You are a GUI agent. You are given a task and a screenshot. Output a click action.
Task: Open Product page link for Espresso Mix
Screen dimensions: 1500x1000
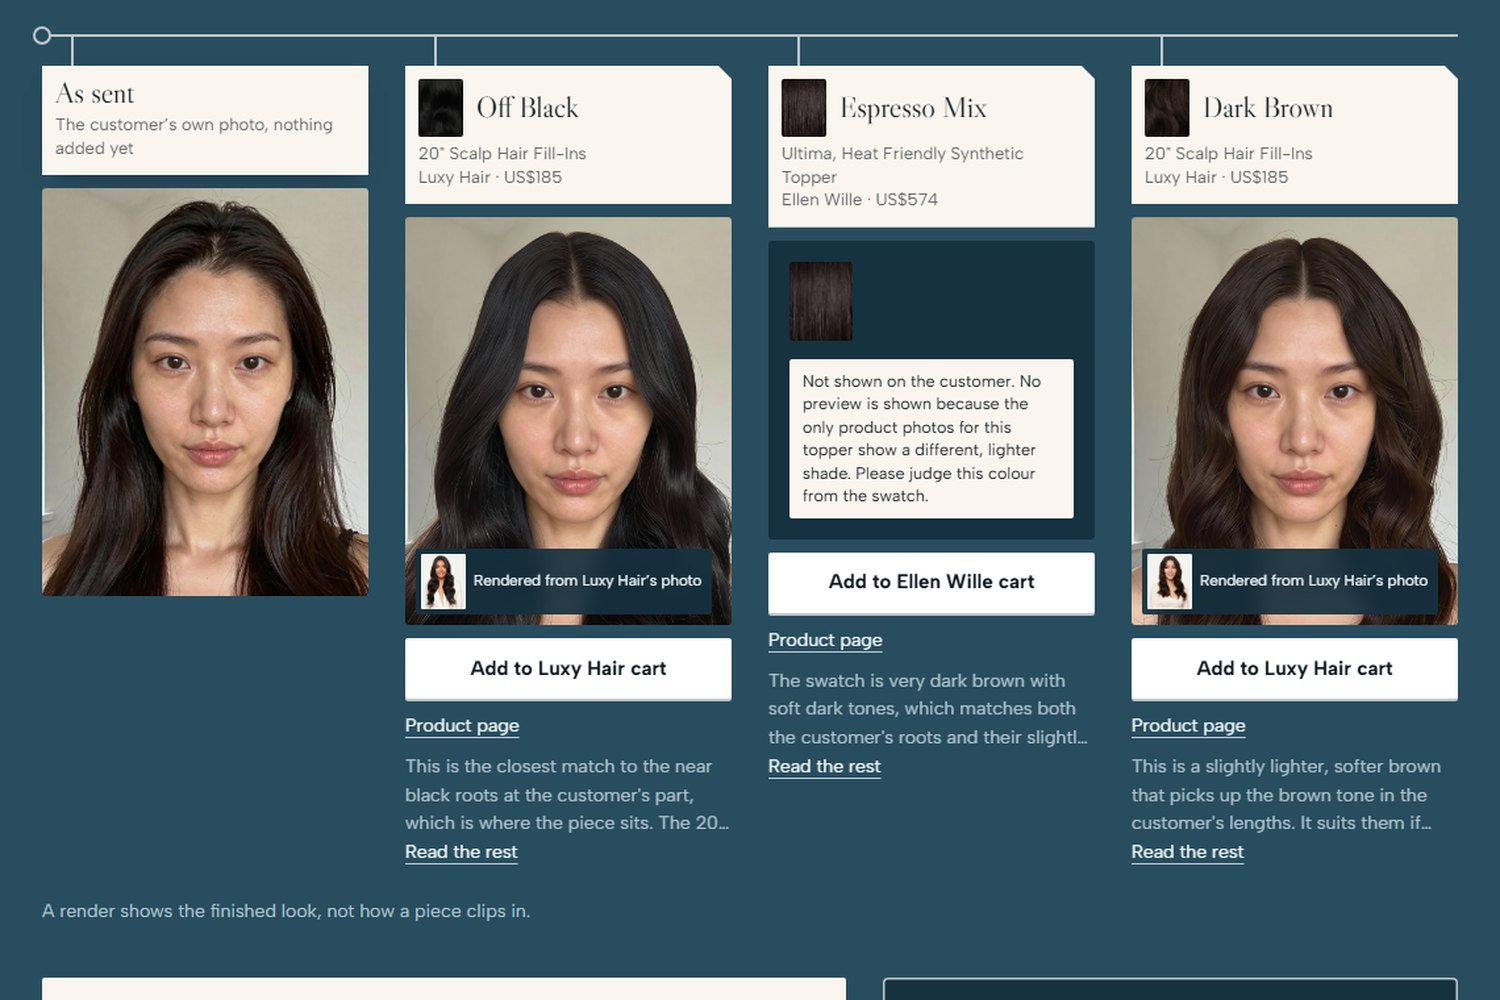pyautogui.click(x=825, y=640)
